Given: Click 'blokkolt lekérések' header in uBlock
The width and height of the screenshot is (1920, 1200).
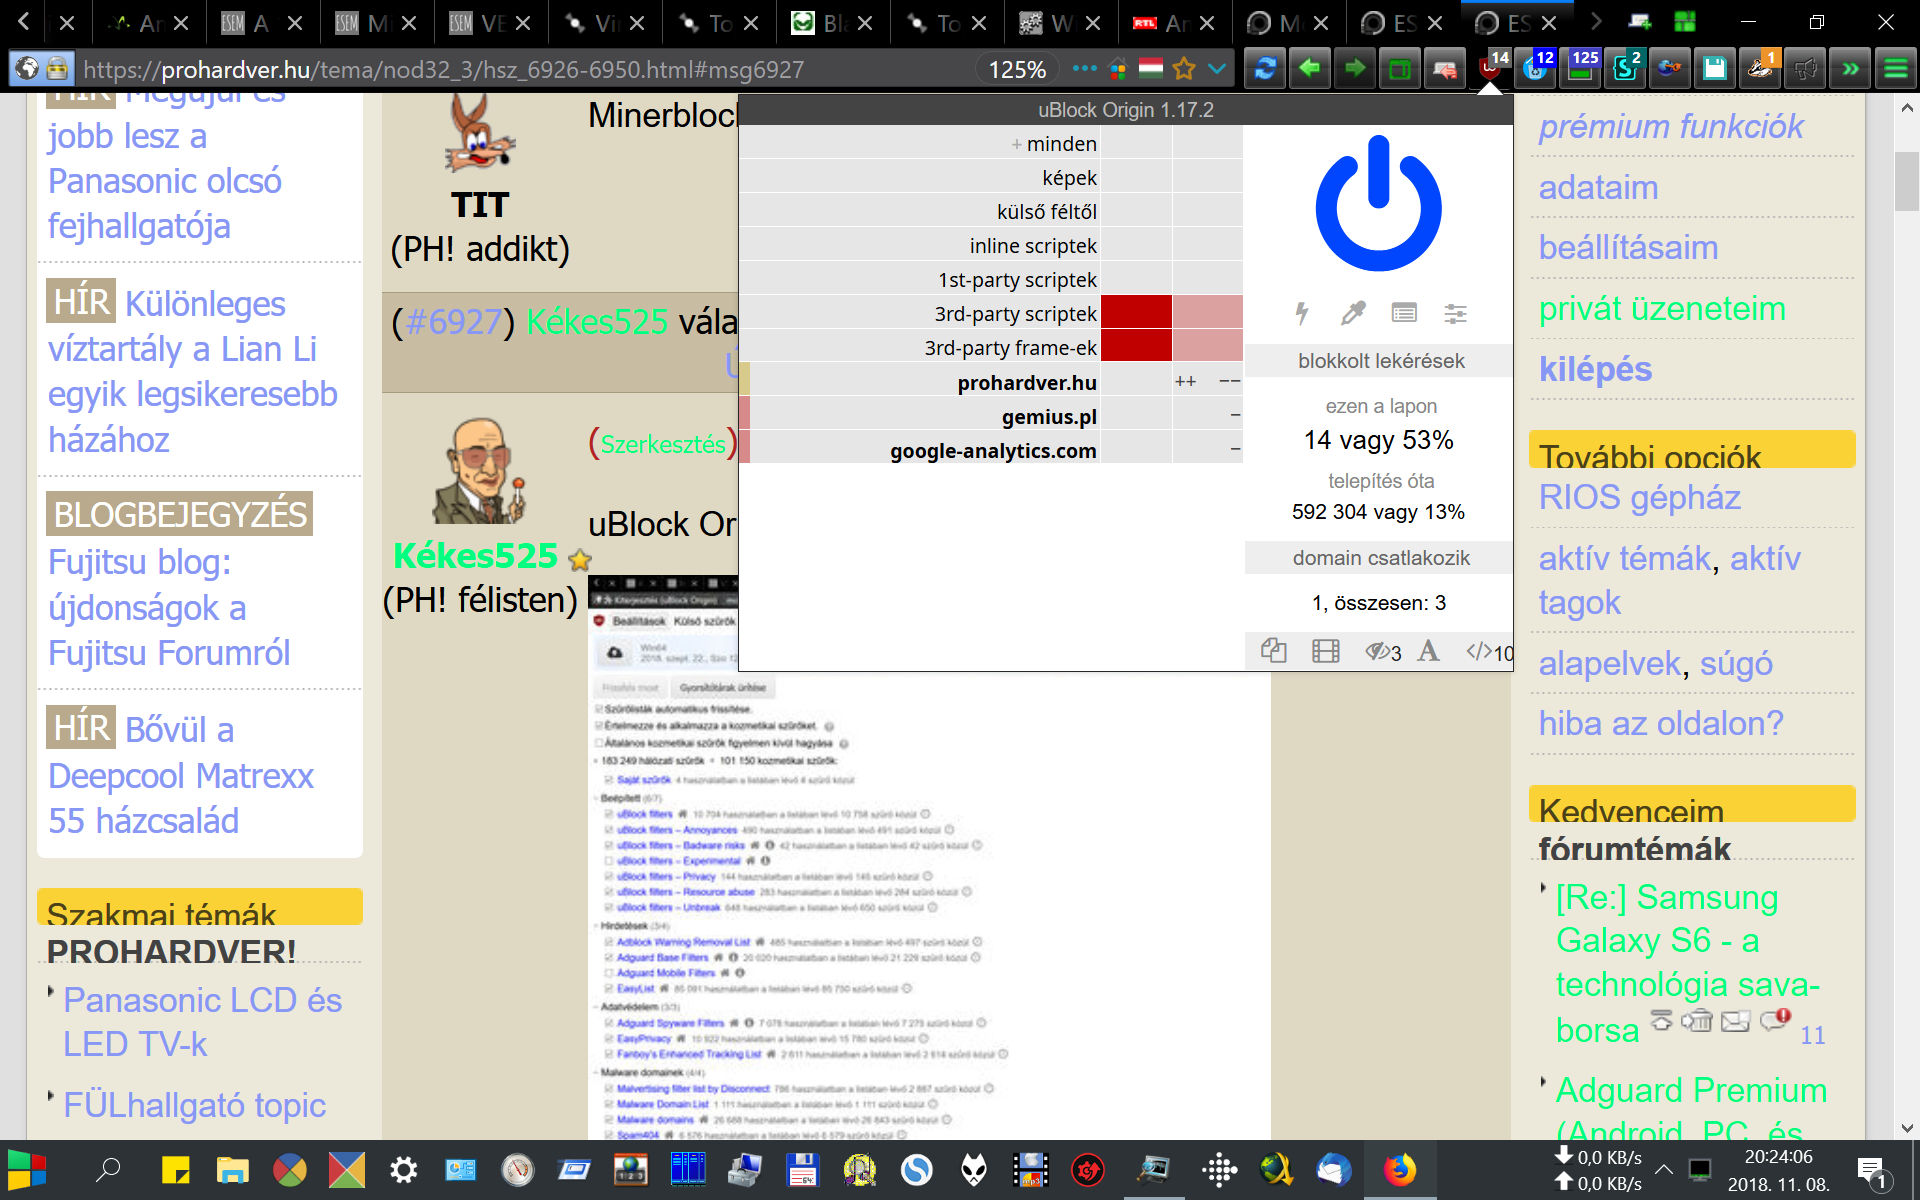Looking at the screenshot, I should [x=1380, y=361].
